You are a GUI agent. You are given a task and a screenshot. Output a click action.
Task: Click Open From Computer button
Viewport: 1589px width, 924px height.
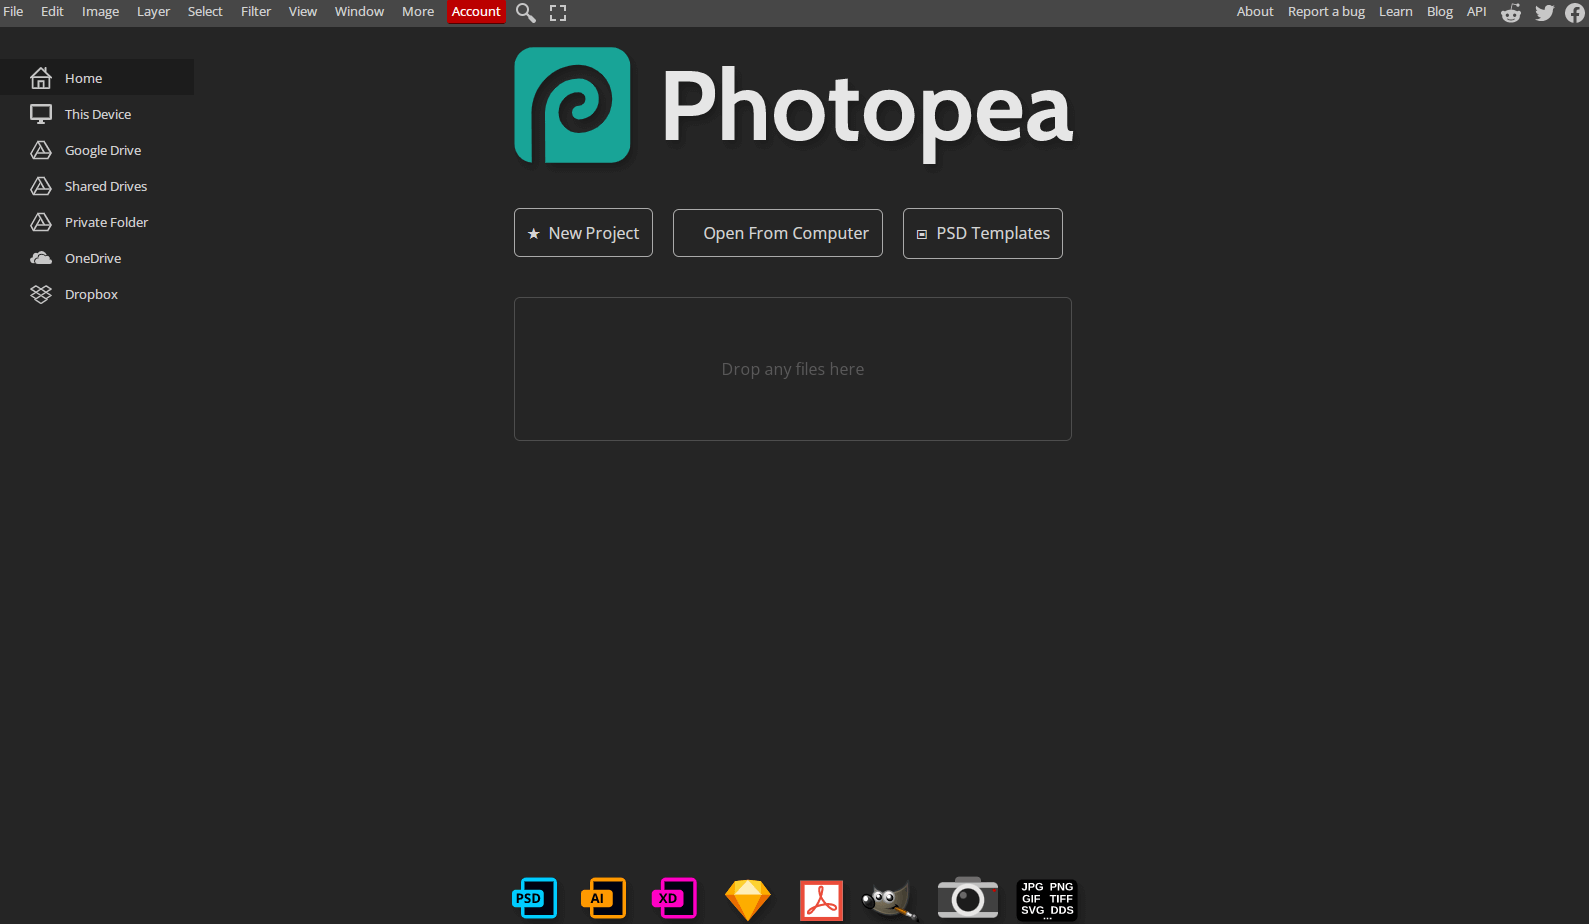pos(778,233)
